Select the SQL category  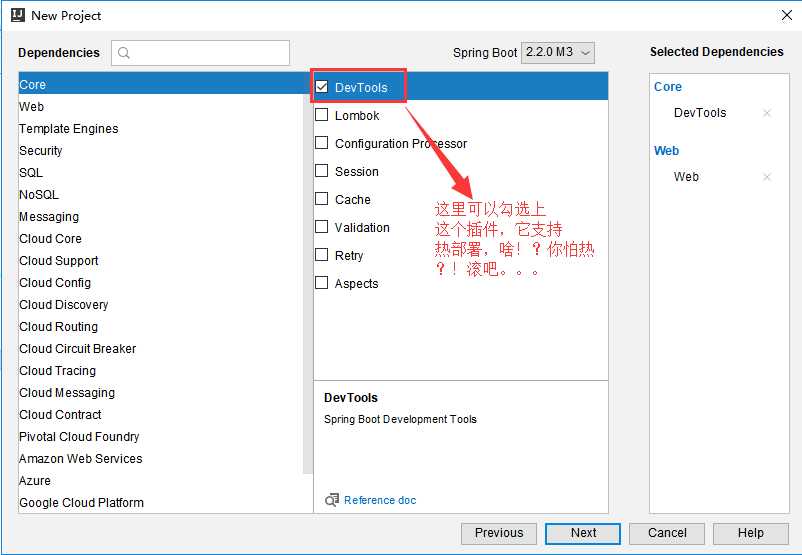(161, 172)
